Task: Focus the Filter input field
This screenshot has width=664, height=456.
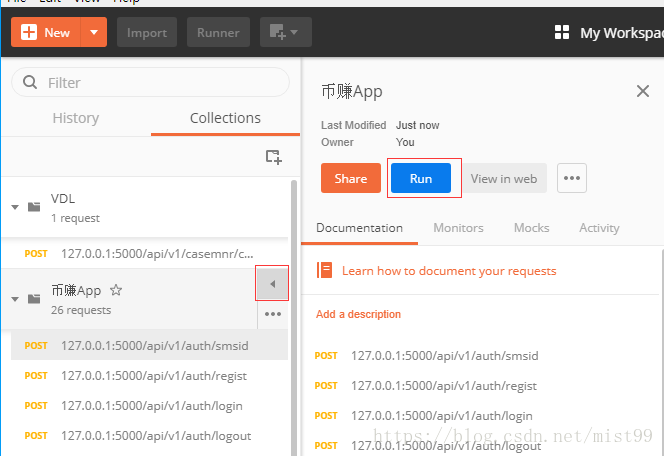Action: (x=150, y=82)
